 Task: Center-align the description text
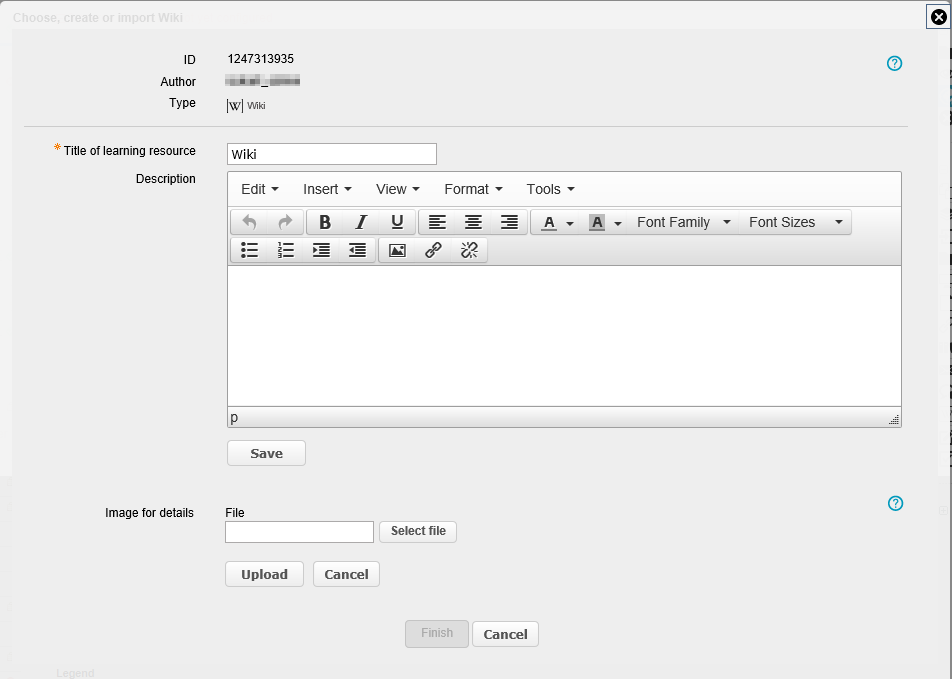(x=473, y=222)
